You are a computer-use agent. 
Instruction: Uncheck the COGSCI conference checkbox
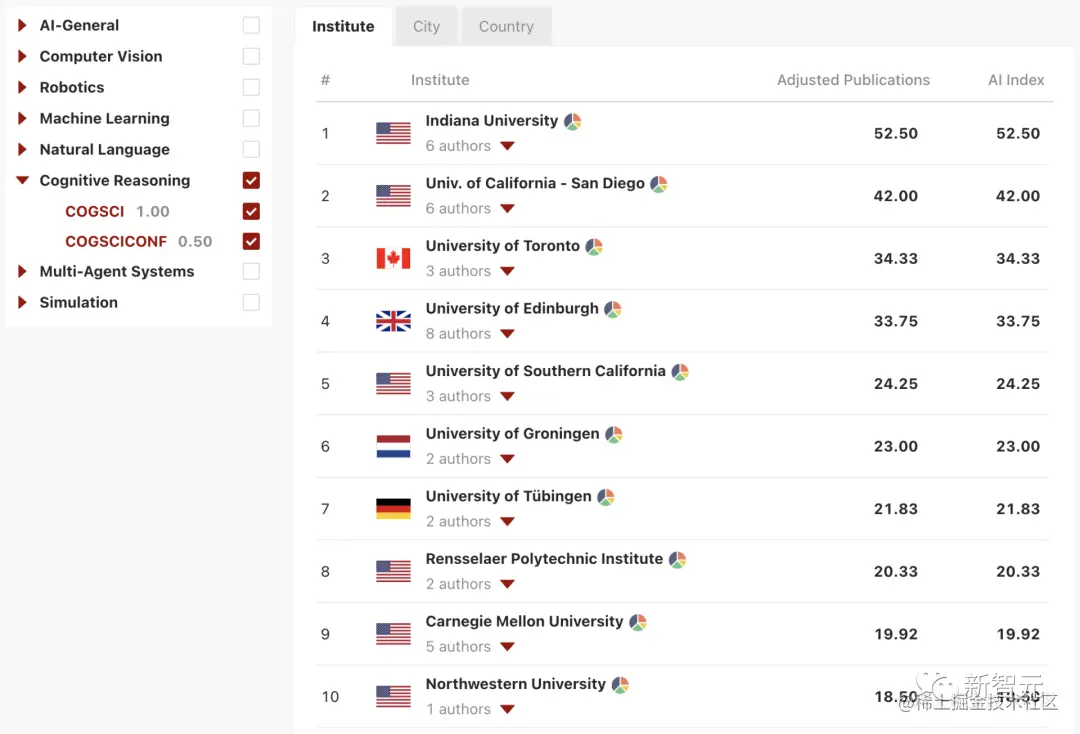point(251,211)
